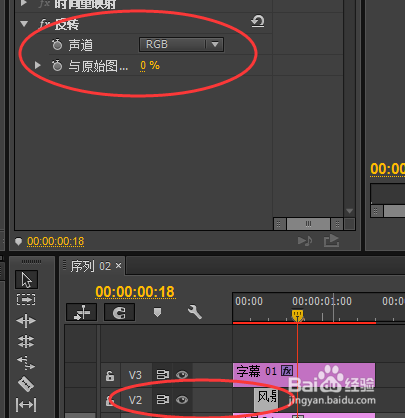Click timeline timecode 00:00:00:18
The width and height of the screenshot is (405, 418).
coord(135,292)
